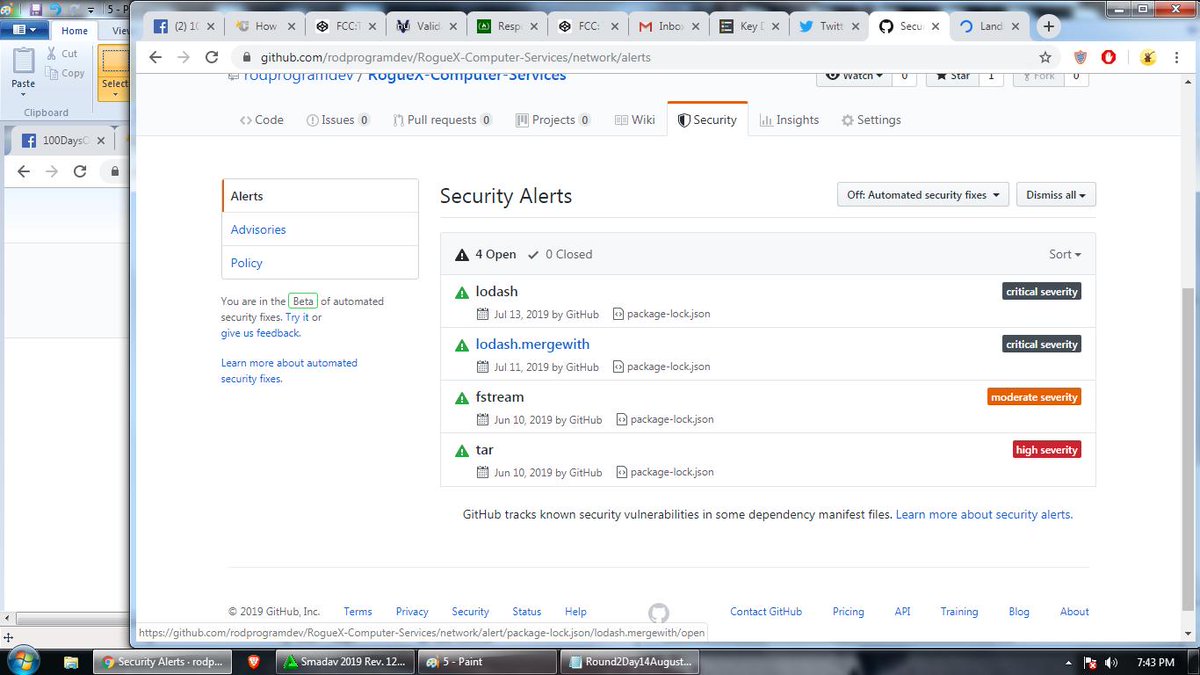Go back in the background 100Days browser window
The image size is (1200, 675).
tap(23, 171)
